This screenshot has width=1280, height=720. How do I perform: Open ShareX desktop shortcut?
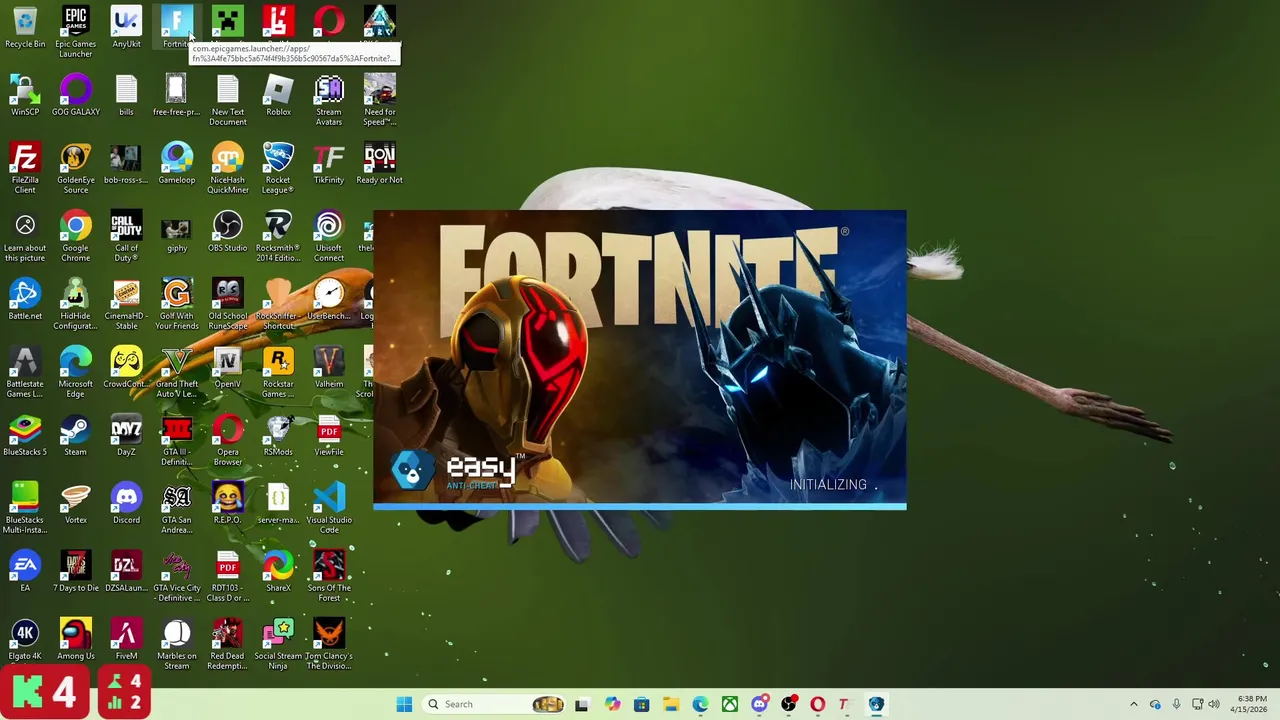278,571
